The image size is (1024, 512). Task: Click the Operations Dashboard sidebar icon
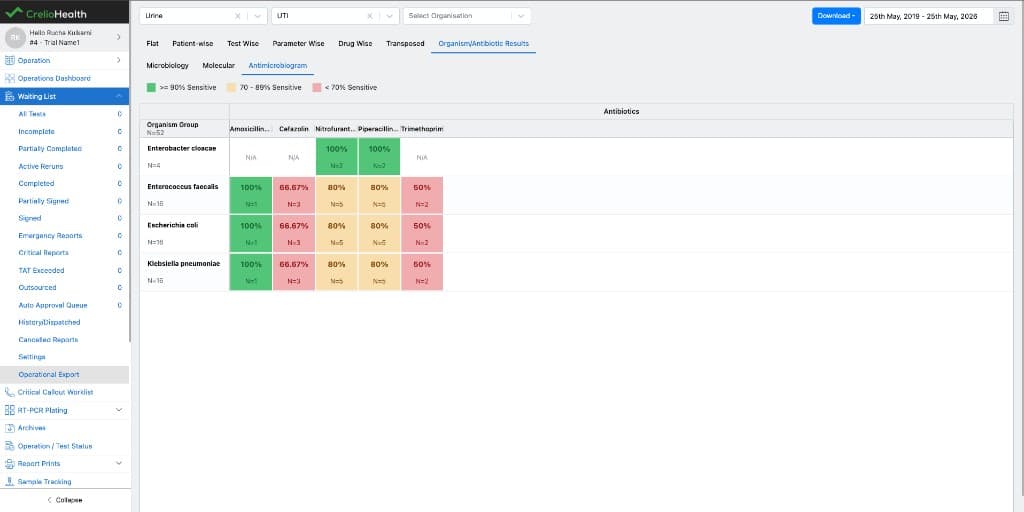point(10,78)
